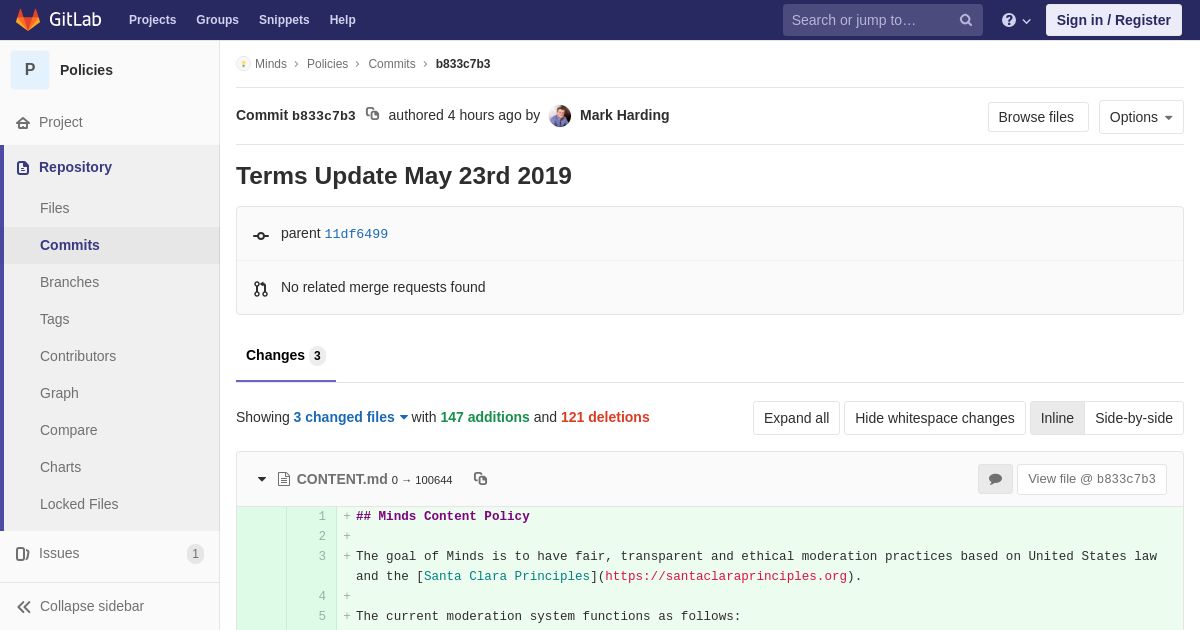
Task: Click "No related merge requests found" text
Action: (383, 287)
